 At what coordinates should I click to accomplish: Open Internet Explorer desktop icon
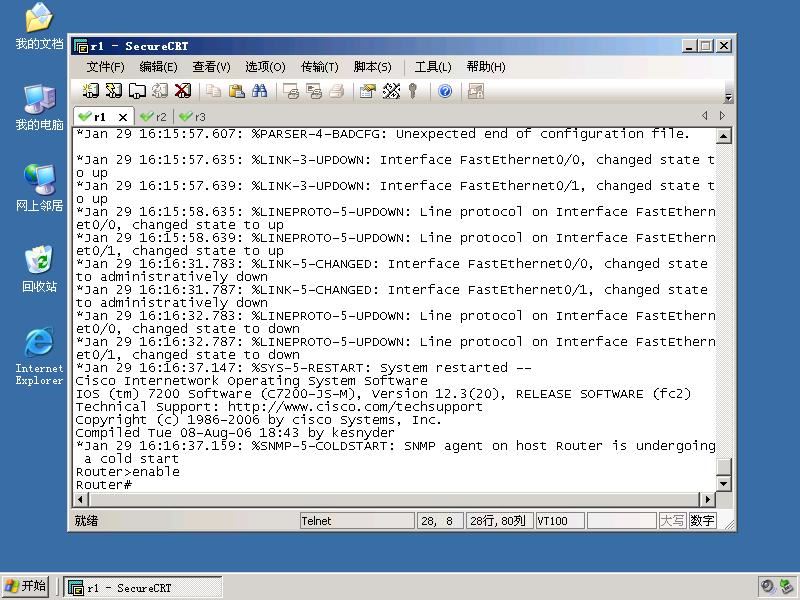[x=39, y=356]
